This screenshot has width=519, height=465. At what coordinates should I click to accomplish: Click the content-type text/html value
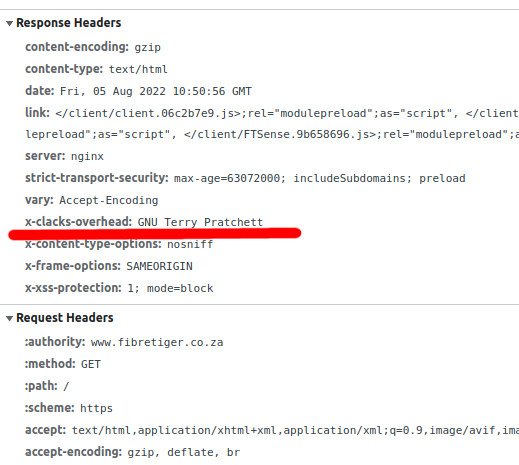tap(138, 69)
